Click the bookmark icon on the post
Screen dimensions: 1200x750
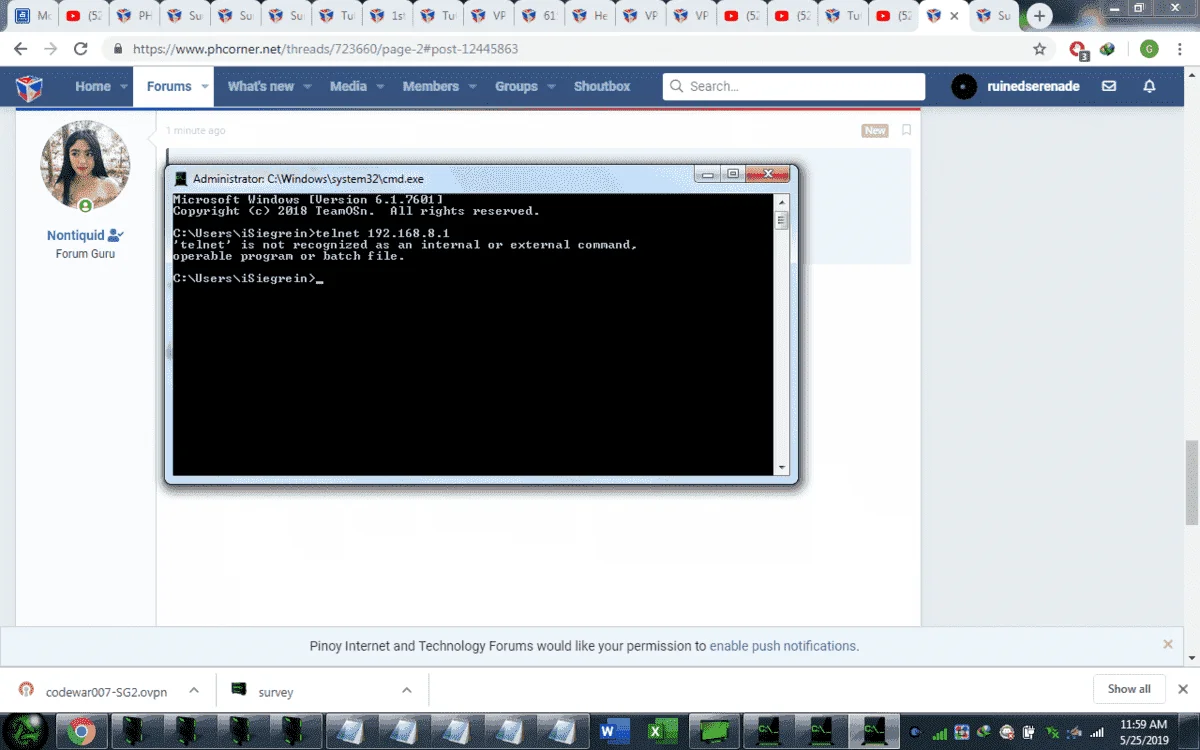coord(906,130)
